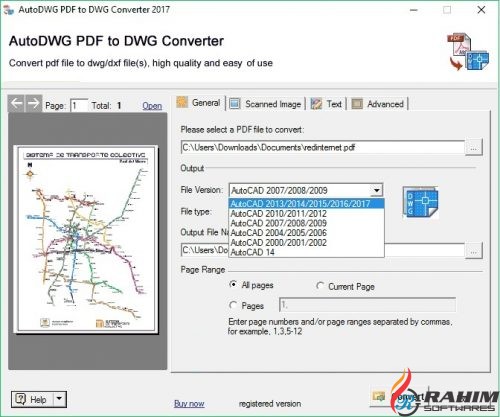Image resolution: width=500 pixels, height=417 pixels.
Task: Click the Help question mark icon
Action: [x=21, y=399]
